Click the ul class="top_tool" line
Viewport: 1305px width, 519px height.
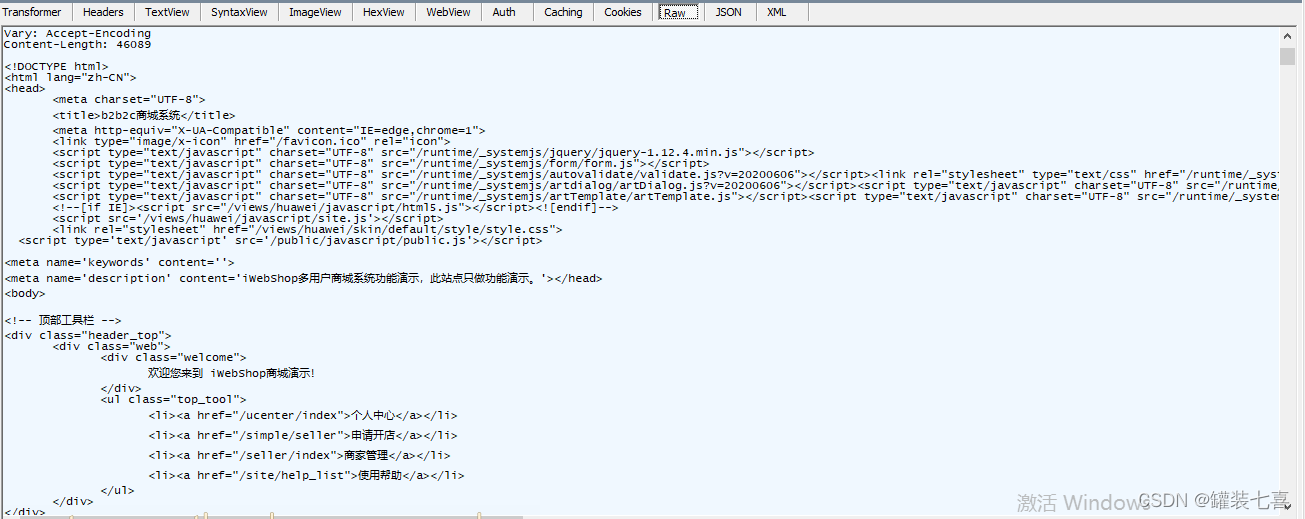click(173, 399)
